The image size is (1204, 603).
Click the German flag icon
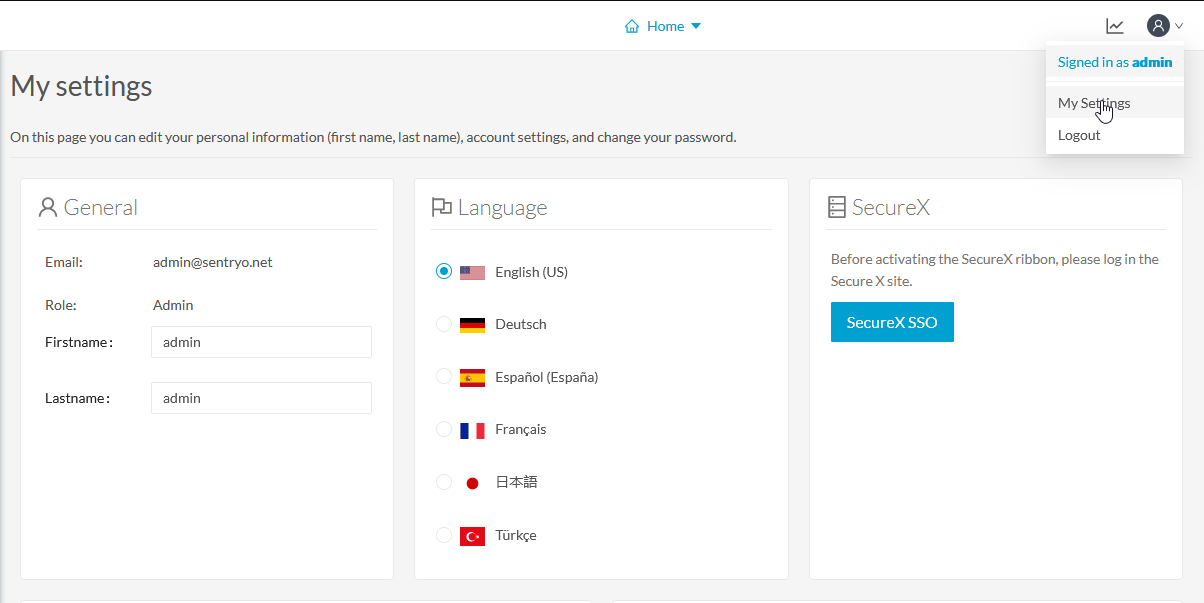point(472,325)
